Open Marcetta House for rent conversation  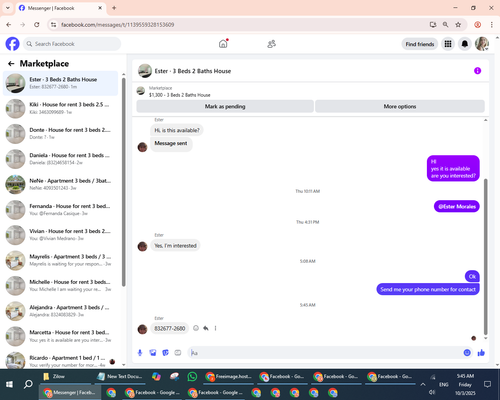point(61,336)
